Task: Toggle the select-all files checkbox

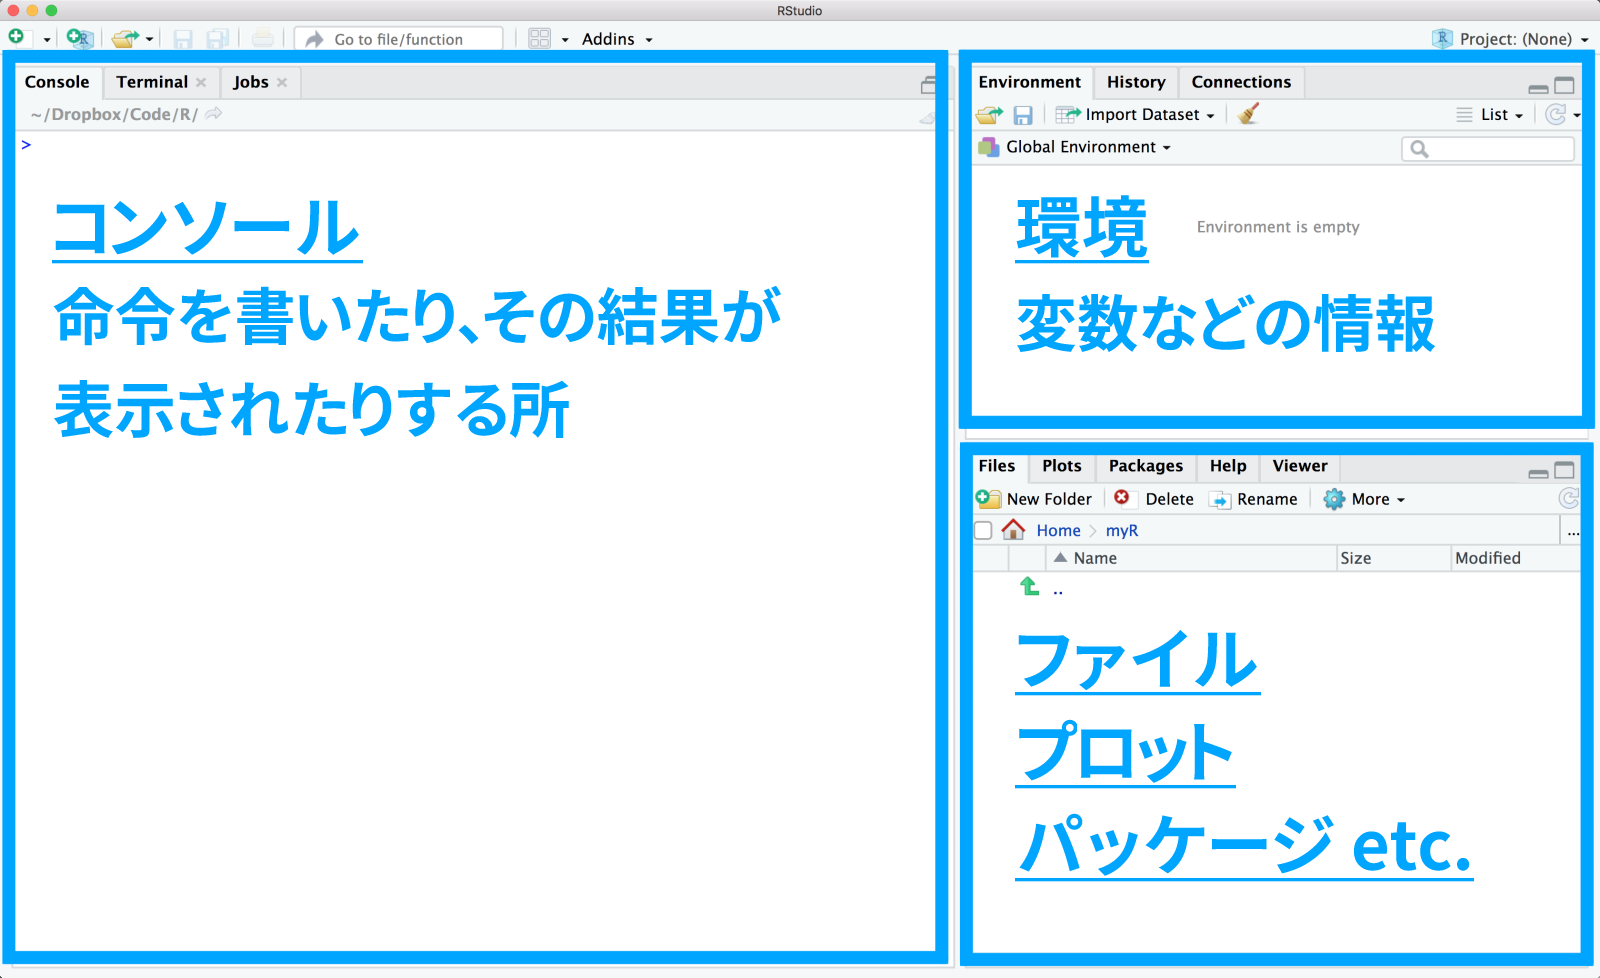Action: (983, 530)
